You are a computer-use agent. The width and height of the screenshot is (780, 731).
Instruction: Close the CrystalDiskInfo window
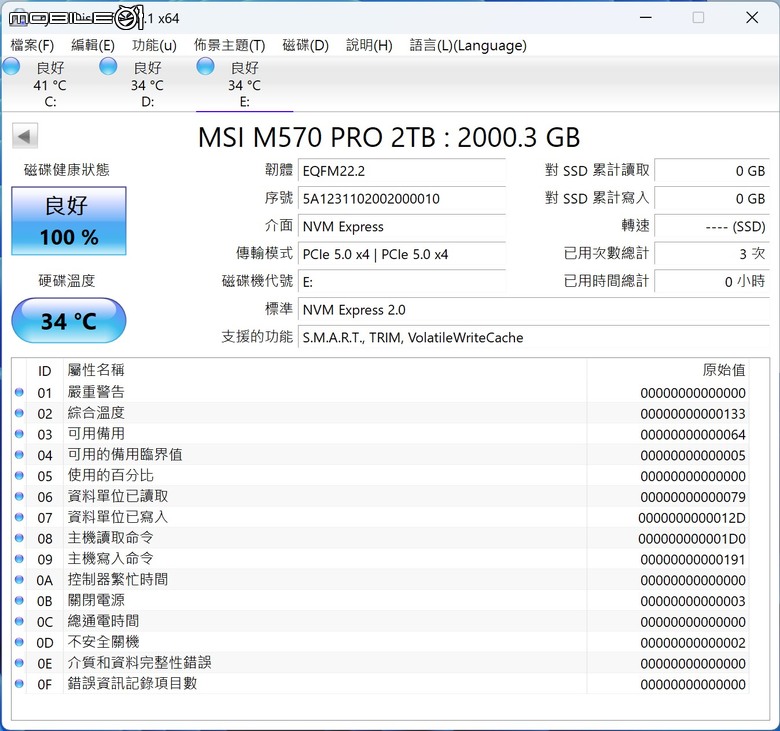point(752,18)
